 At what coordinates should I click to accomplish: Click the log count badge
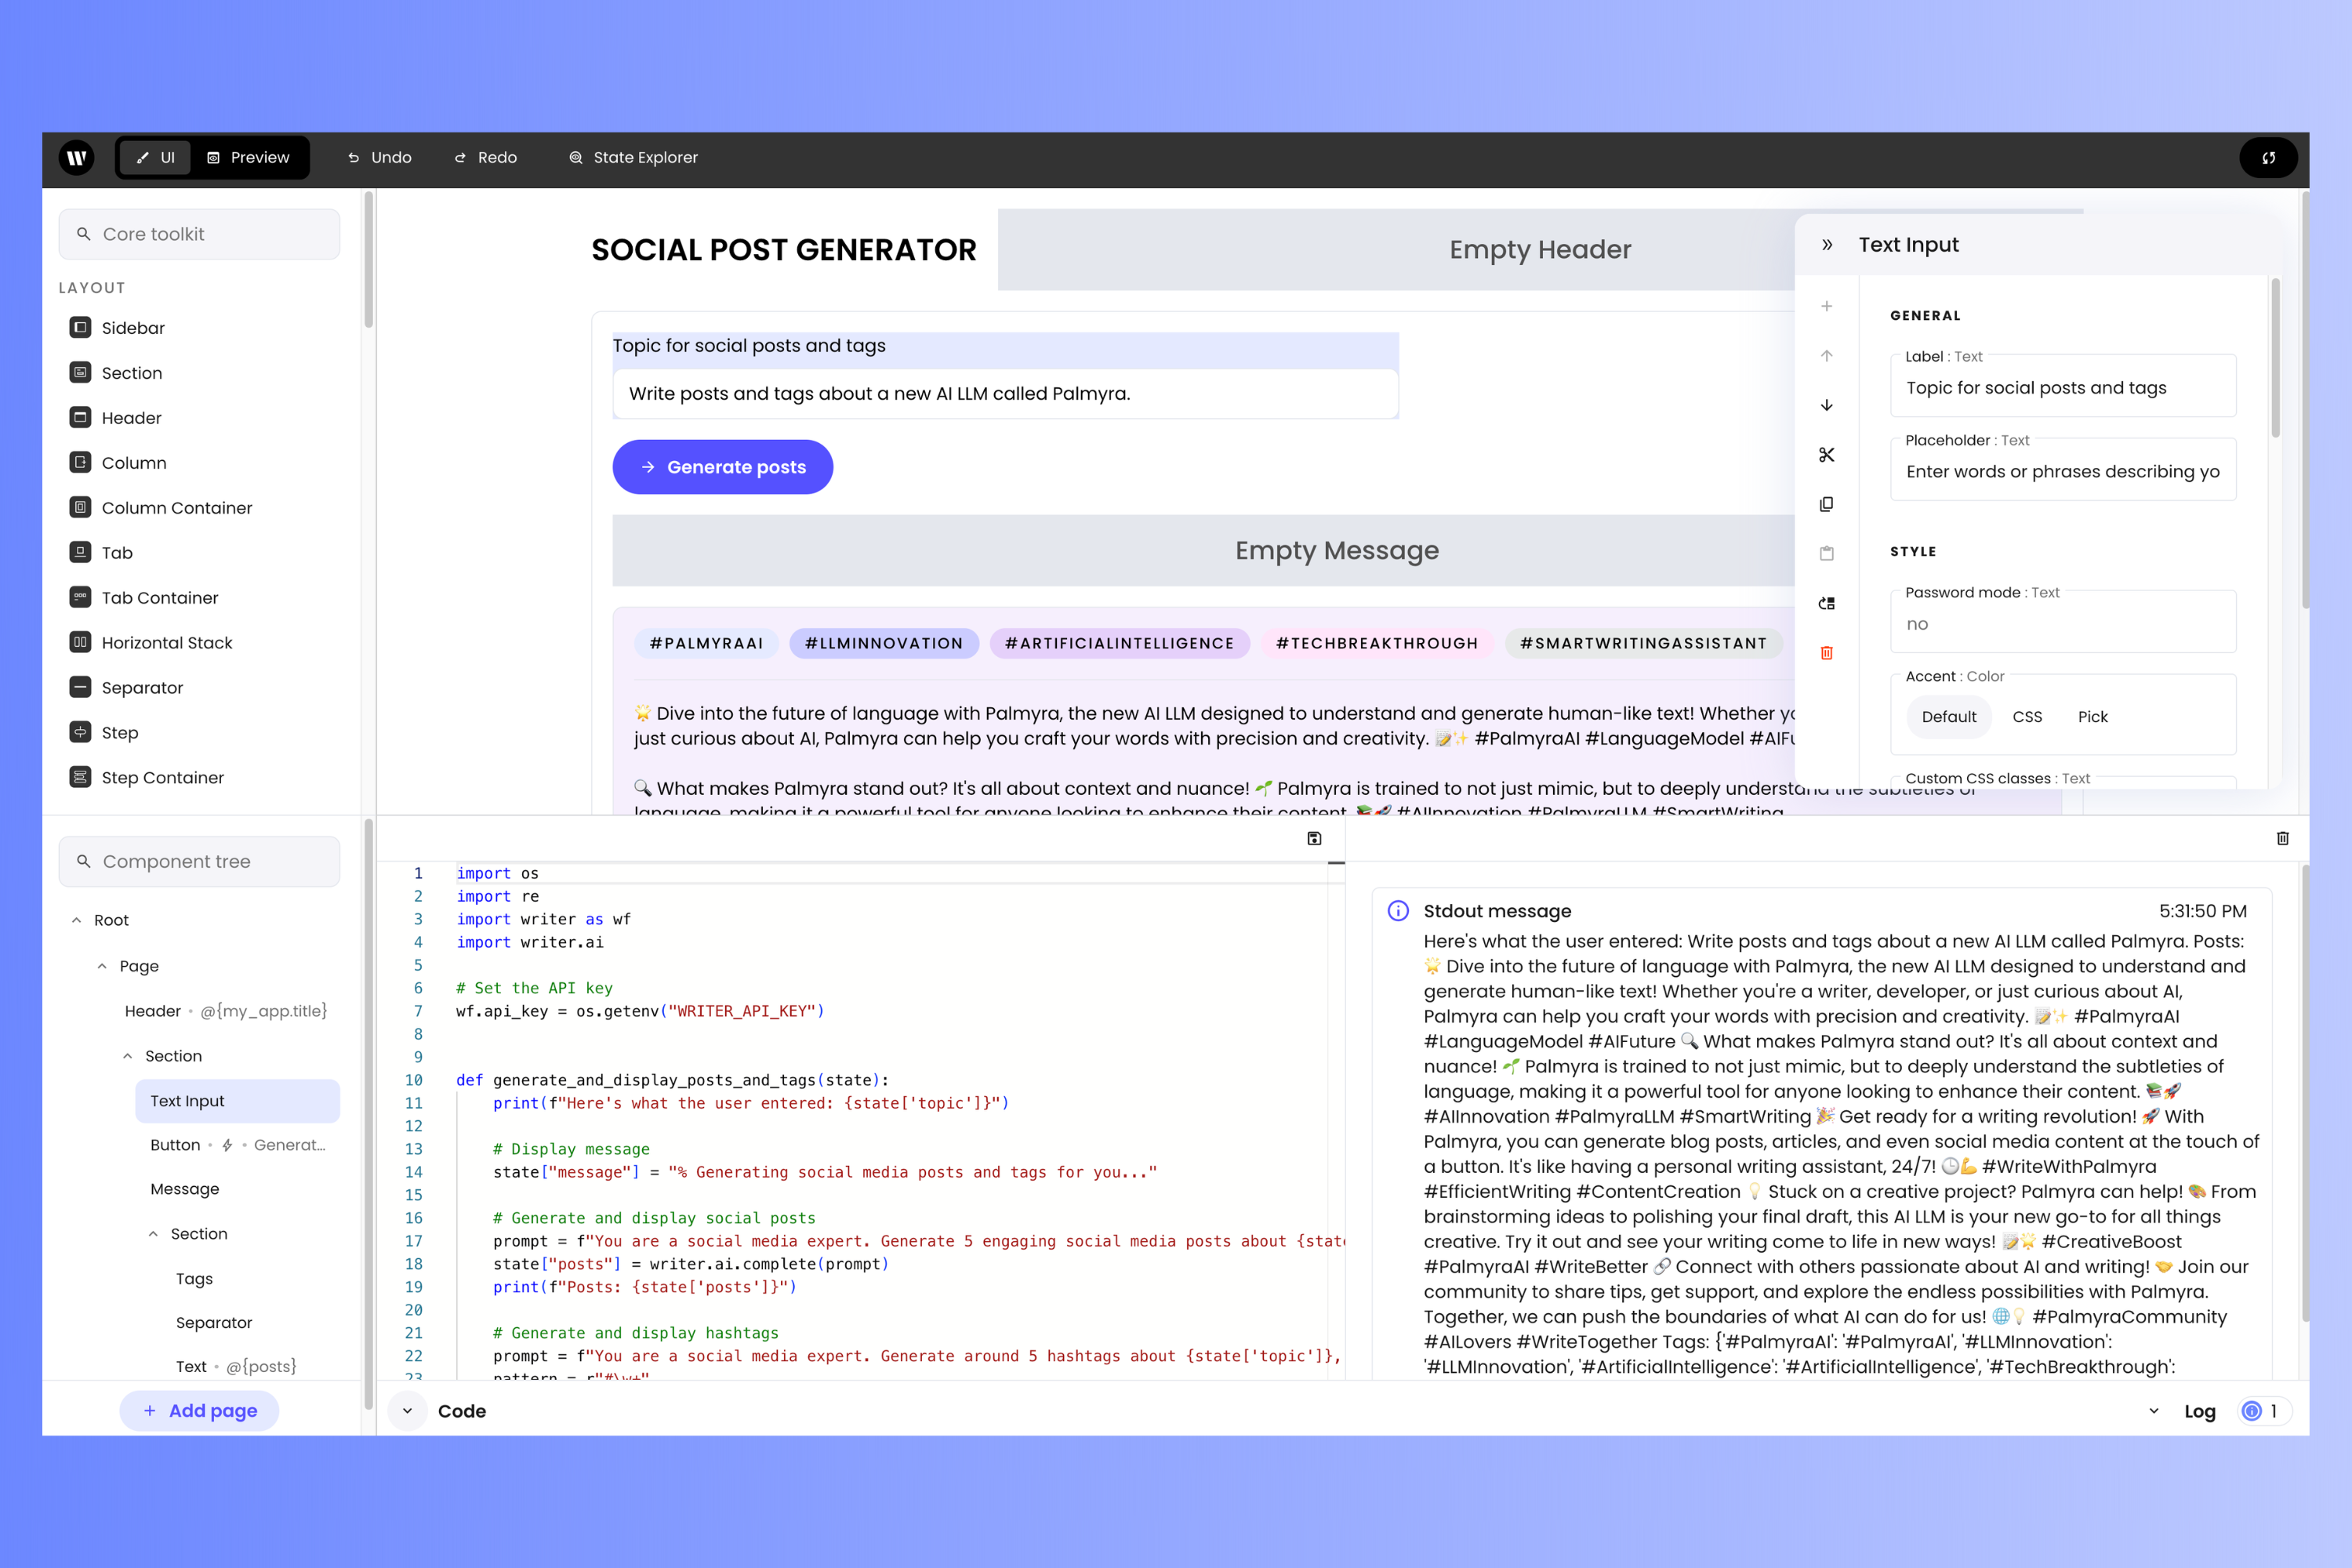[x=2264, y=1411]
